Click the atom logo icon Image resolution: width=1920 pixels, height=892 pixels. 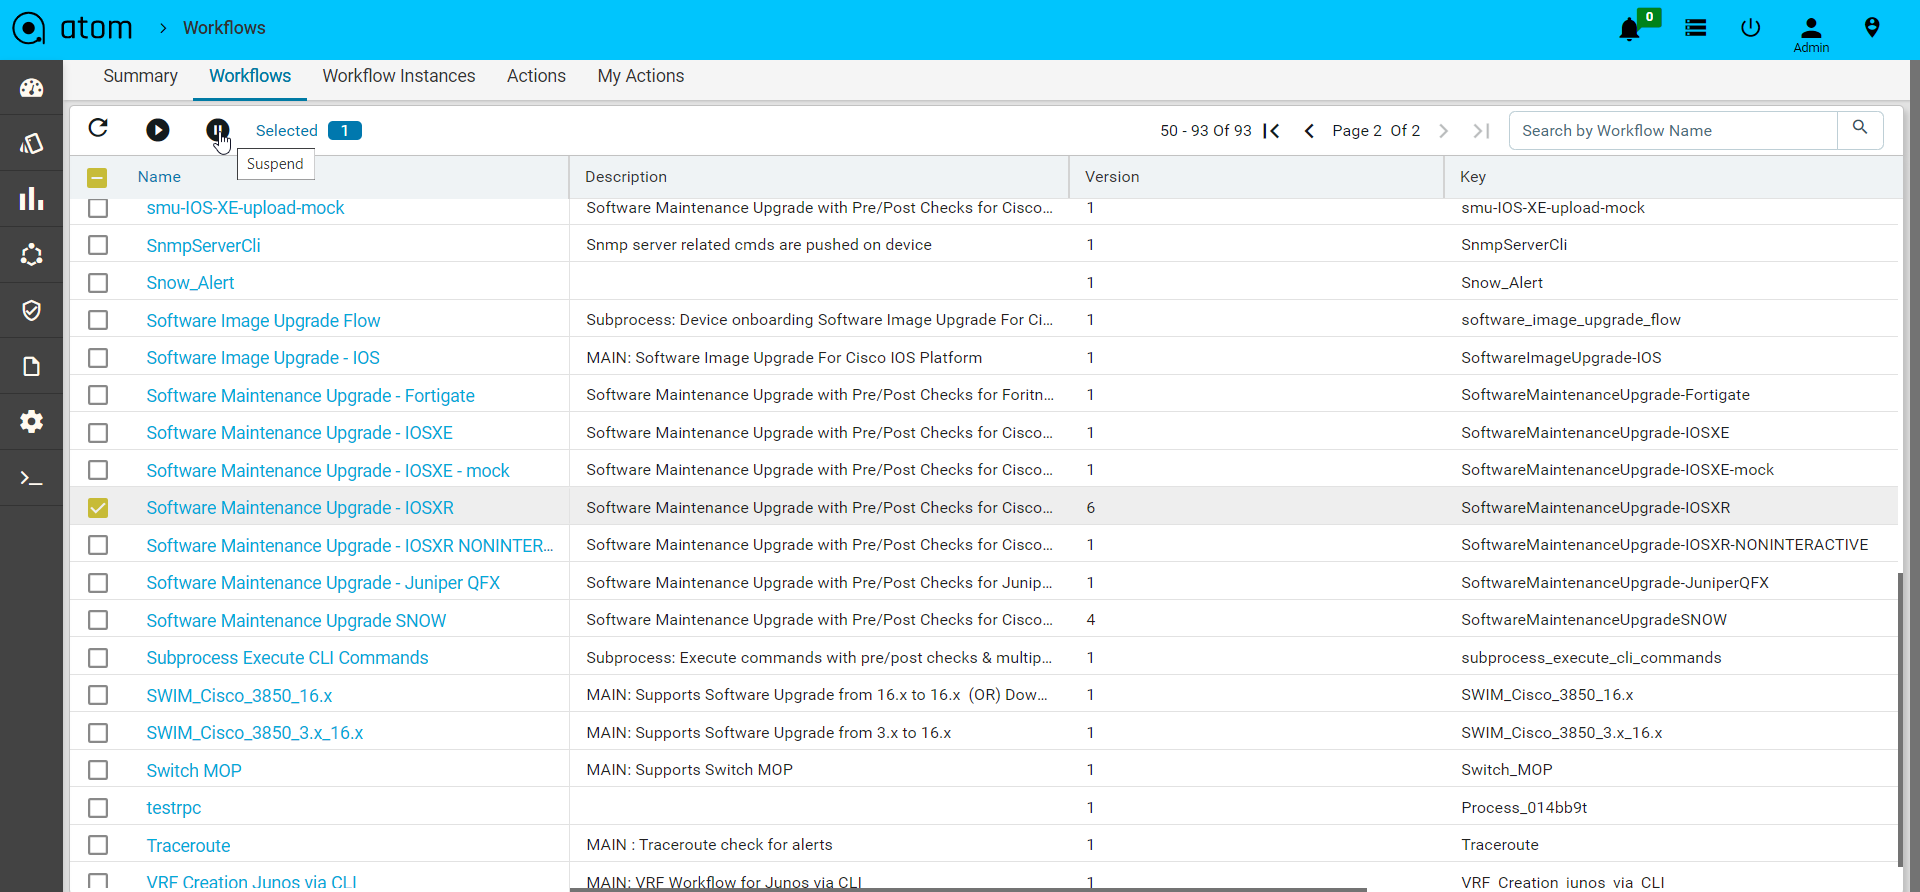coord(29,28)
